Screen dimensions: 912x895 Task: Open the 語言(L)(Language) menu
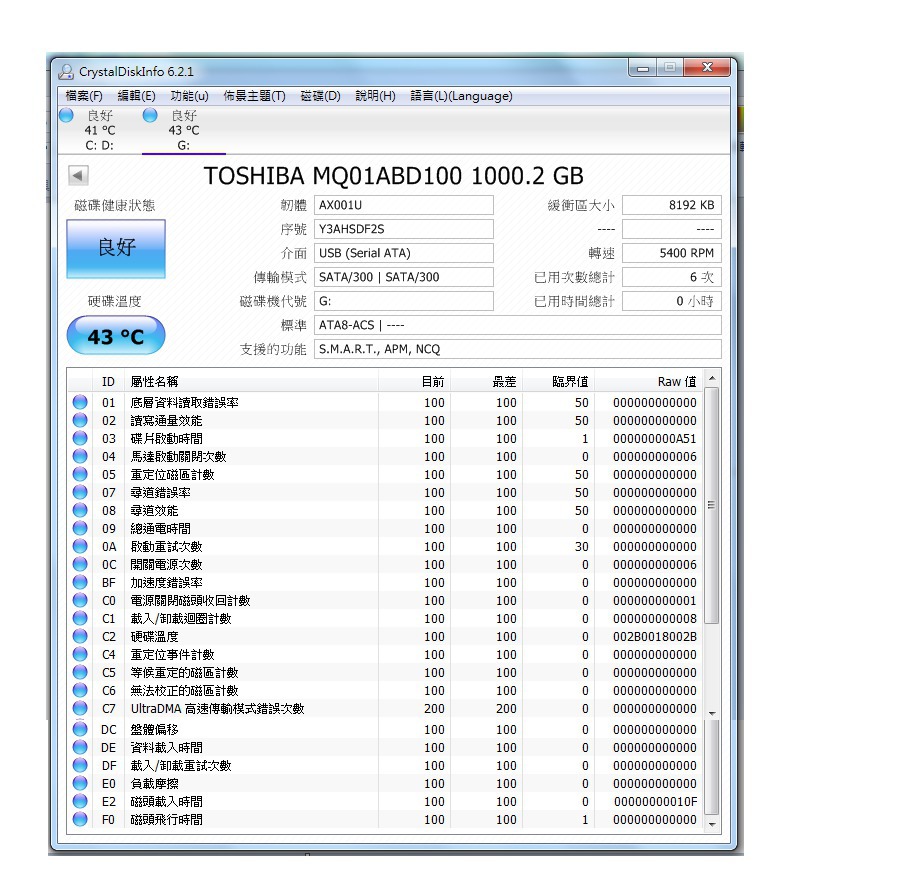pyautogui.click(x=461, y=96)
